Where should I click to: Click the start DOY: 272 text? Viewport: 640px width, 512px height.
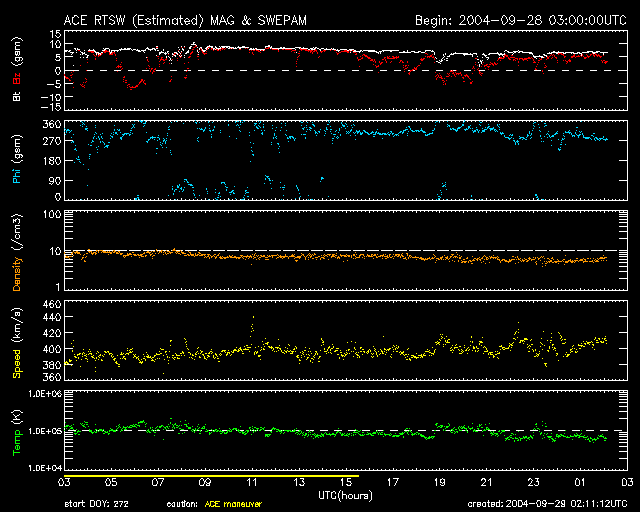97,505
